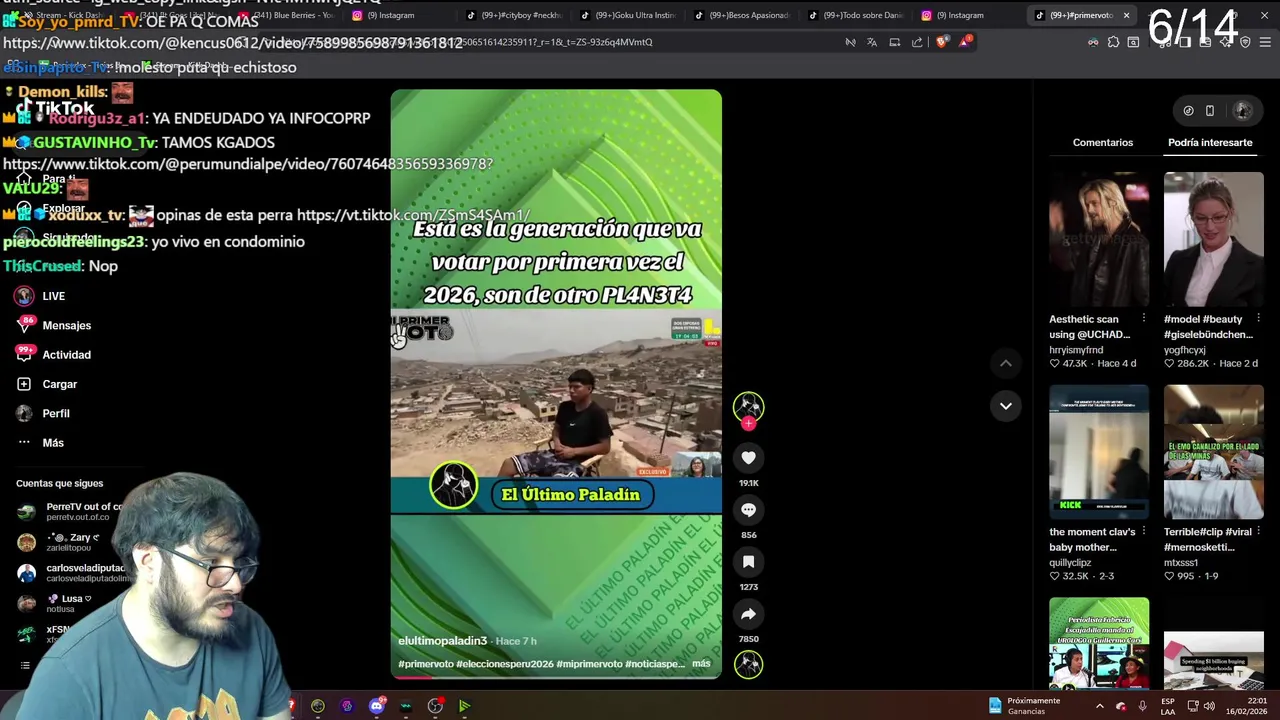
Task: Open the quillyclipz author name
Action: [x=1069, y=563]
